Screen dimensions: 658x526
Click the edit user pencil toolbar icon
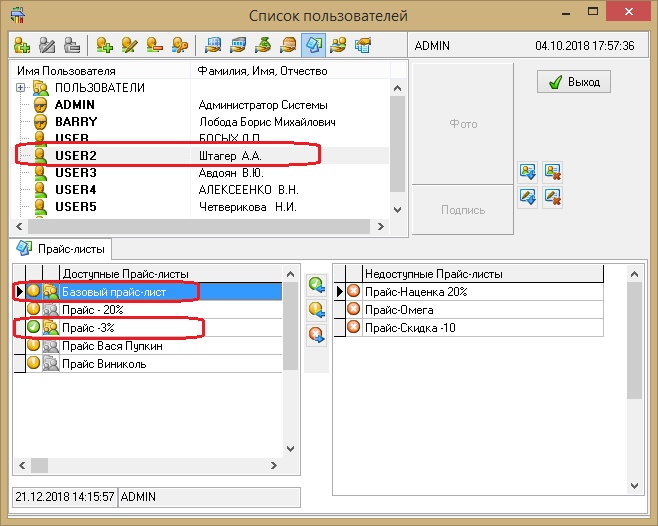point(129,45)
